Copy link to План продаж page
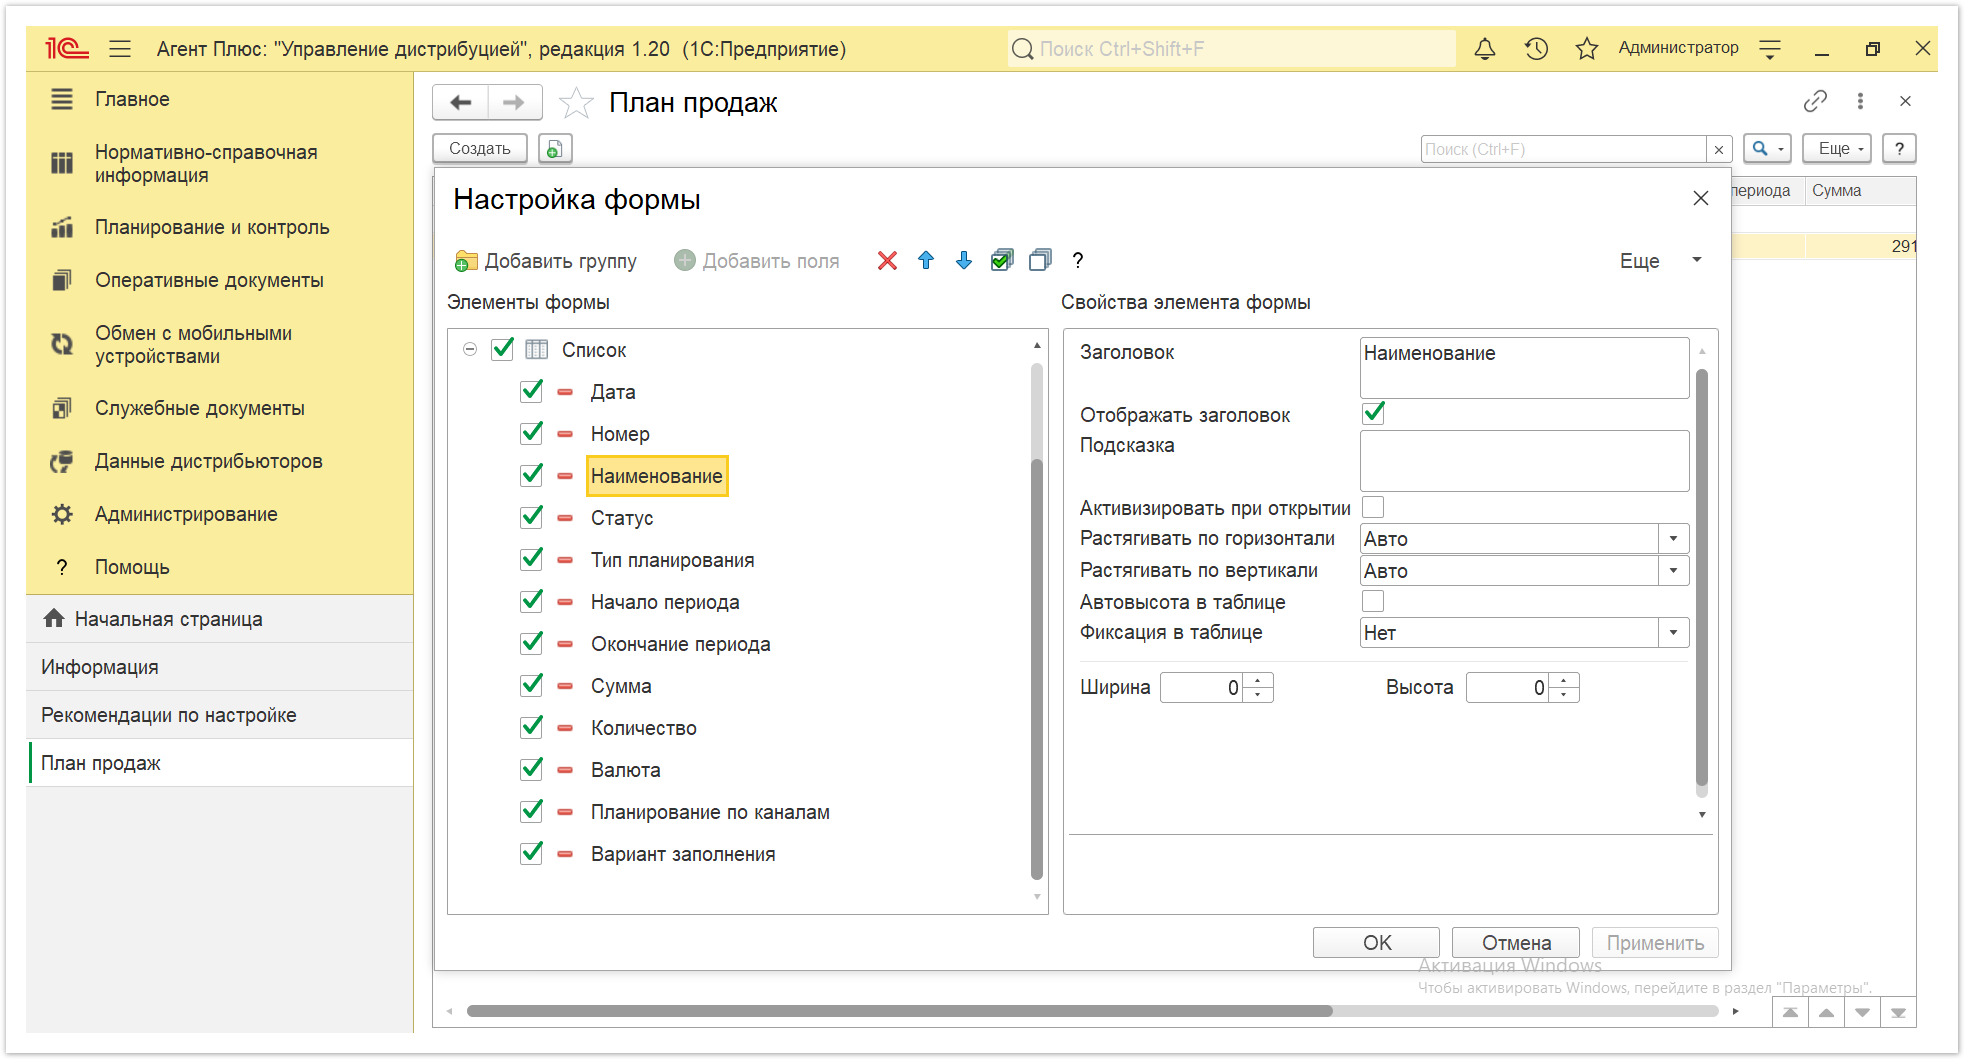 coord(1815,101)
